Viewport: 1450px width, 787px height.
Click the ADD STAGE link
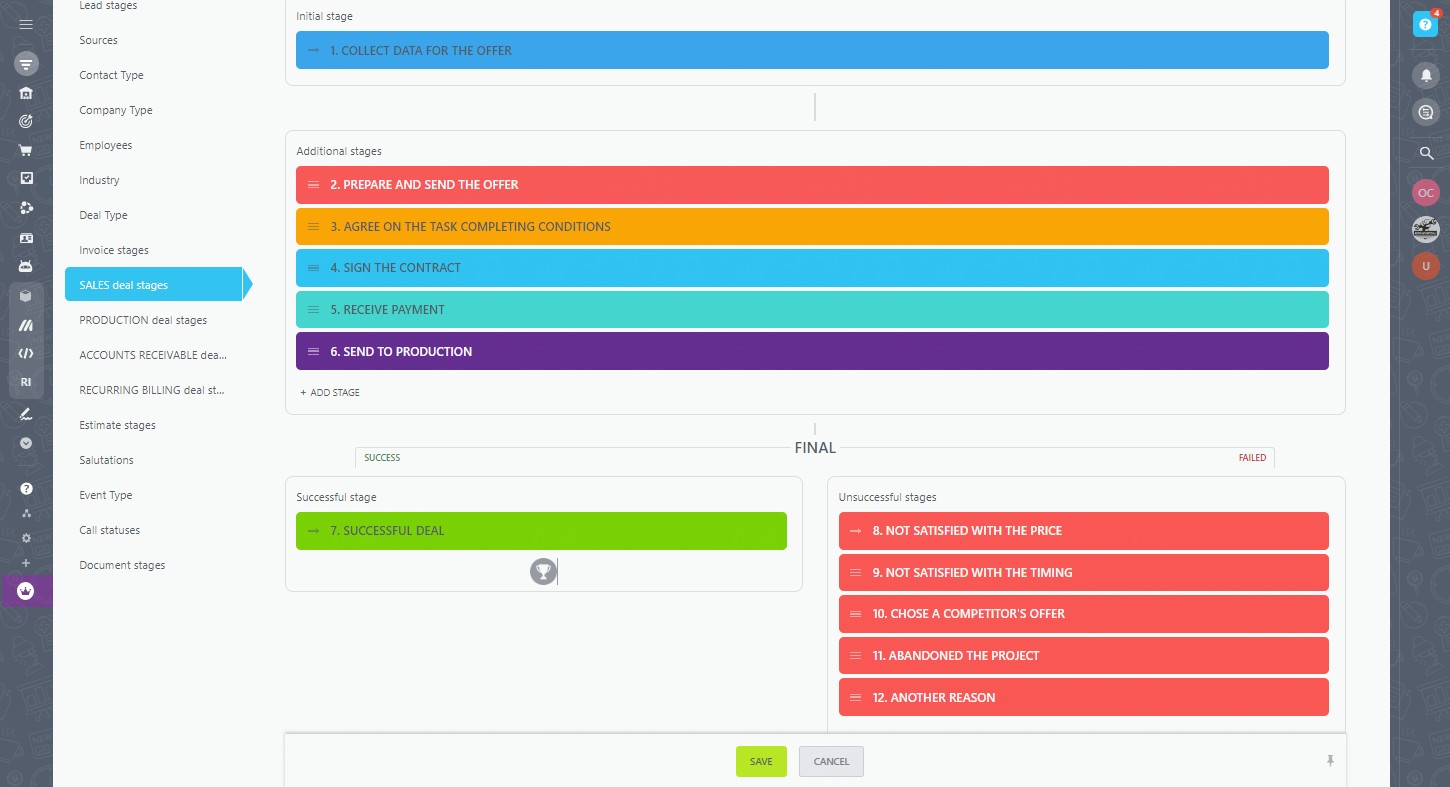coord(330,393)
